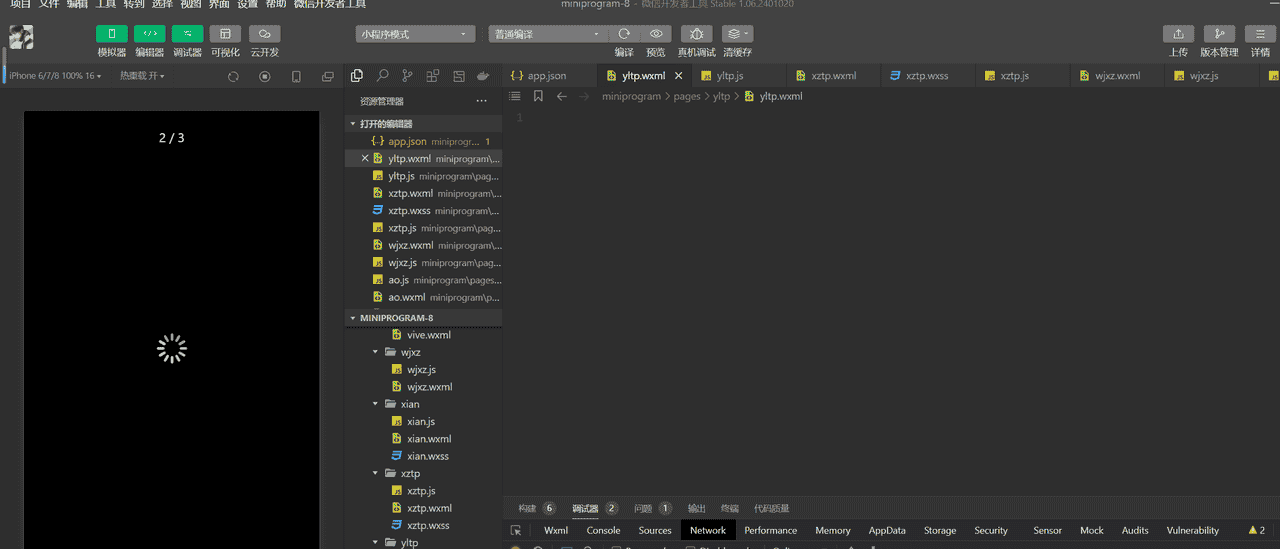The width and height of the screenshot is (1280, 549).
Task: Open 版本管理 version control
Action: point(1218,34)
